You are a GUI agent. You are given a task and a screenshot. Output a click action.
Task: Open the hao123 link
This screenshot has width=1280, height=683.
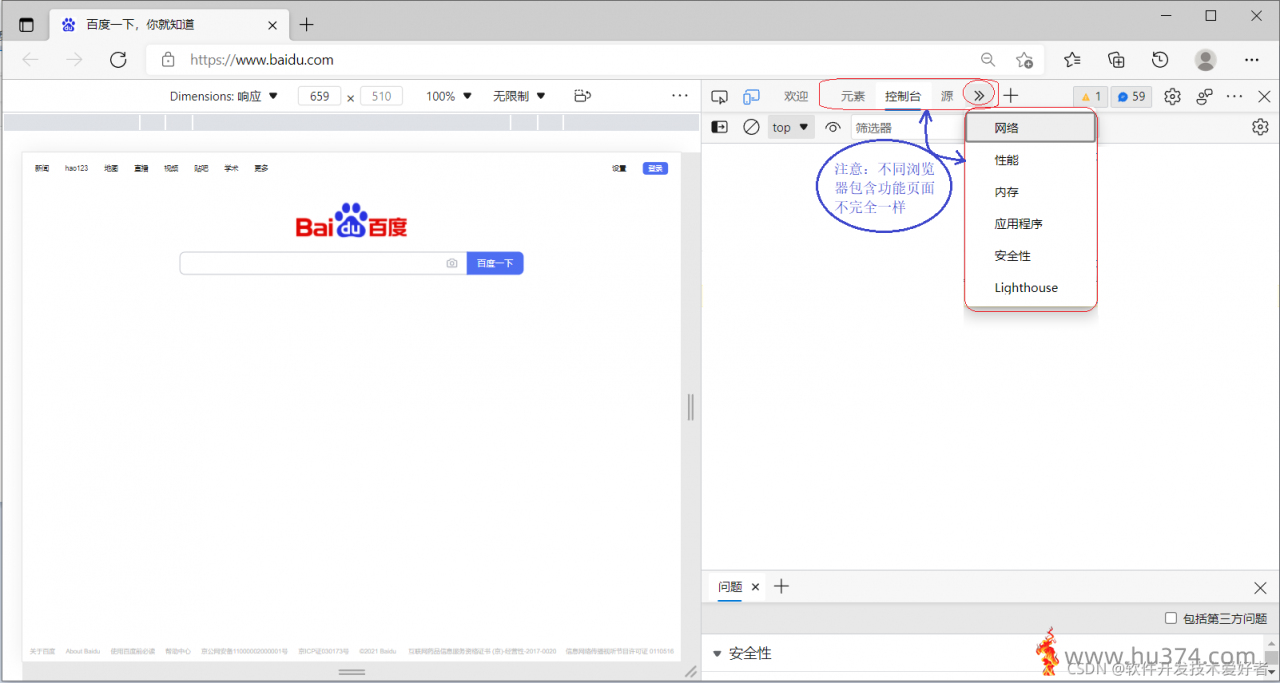coord(77,168)
